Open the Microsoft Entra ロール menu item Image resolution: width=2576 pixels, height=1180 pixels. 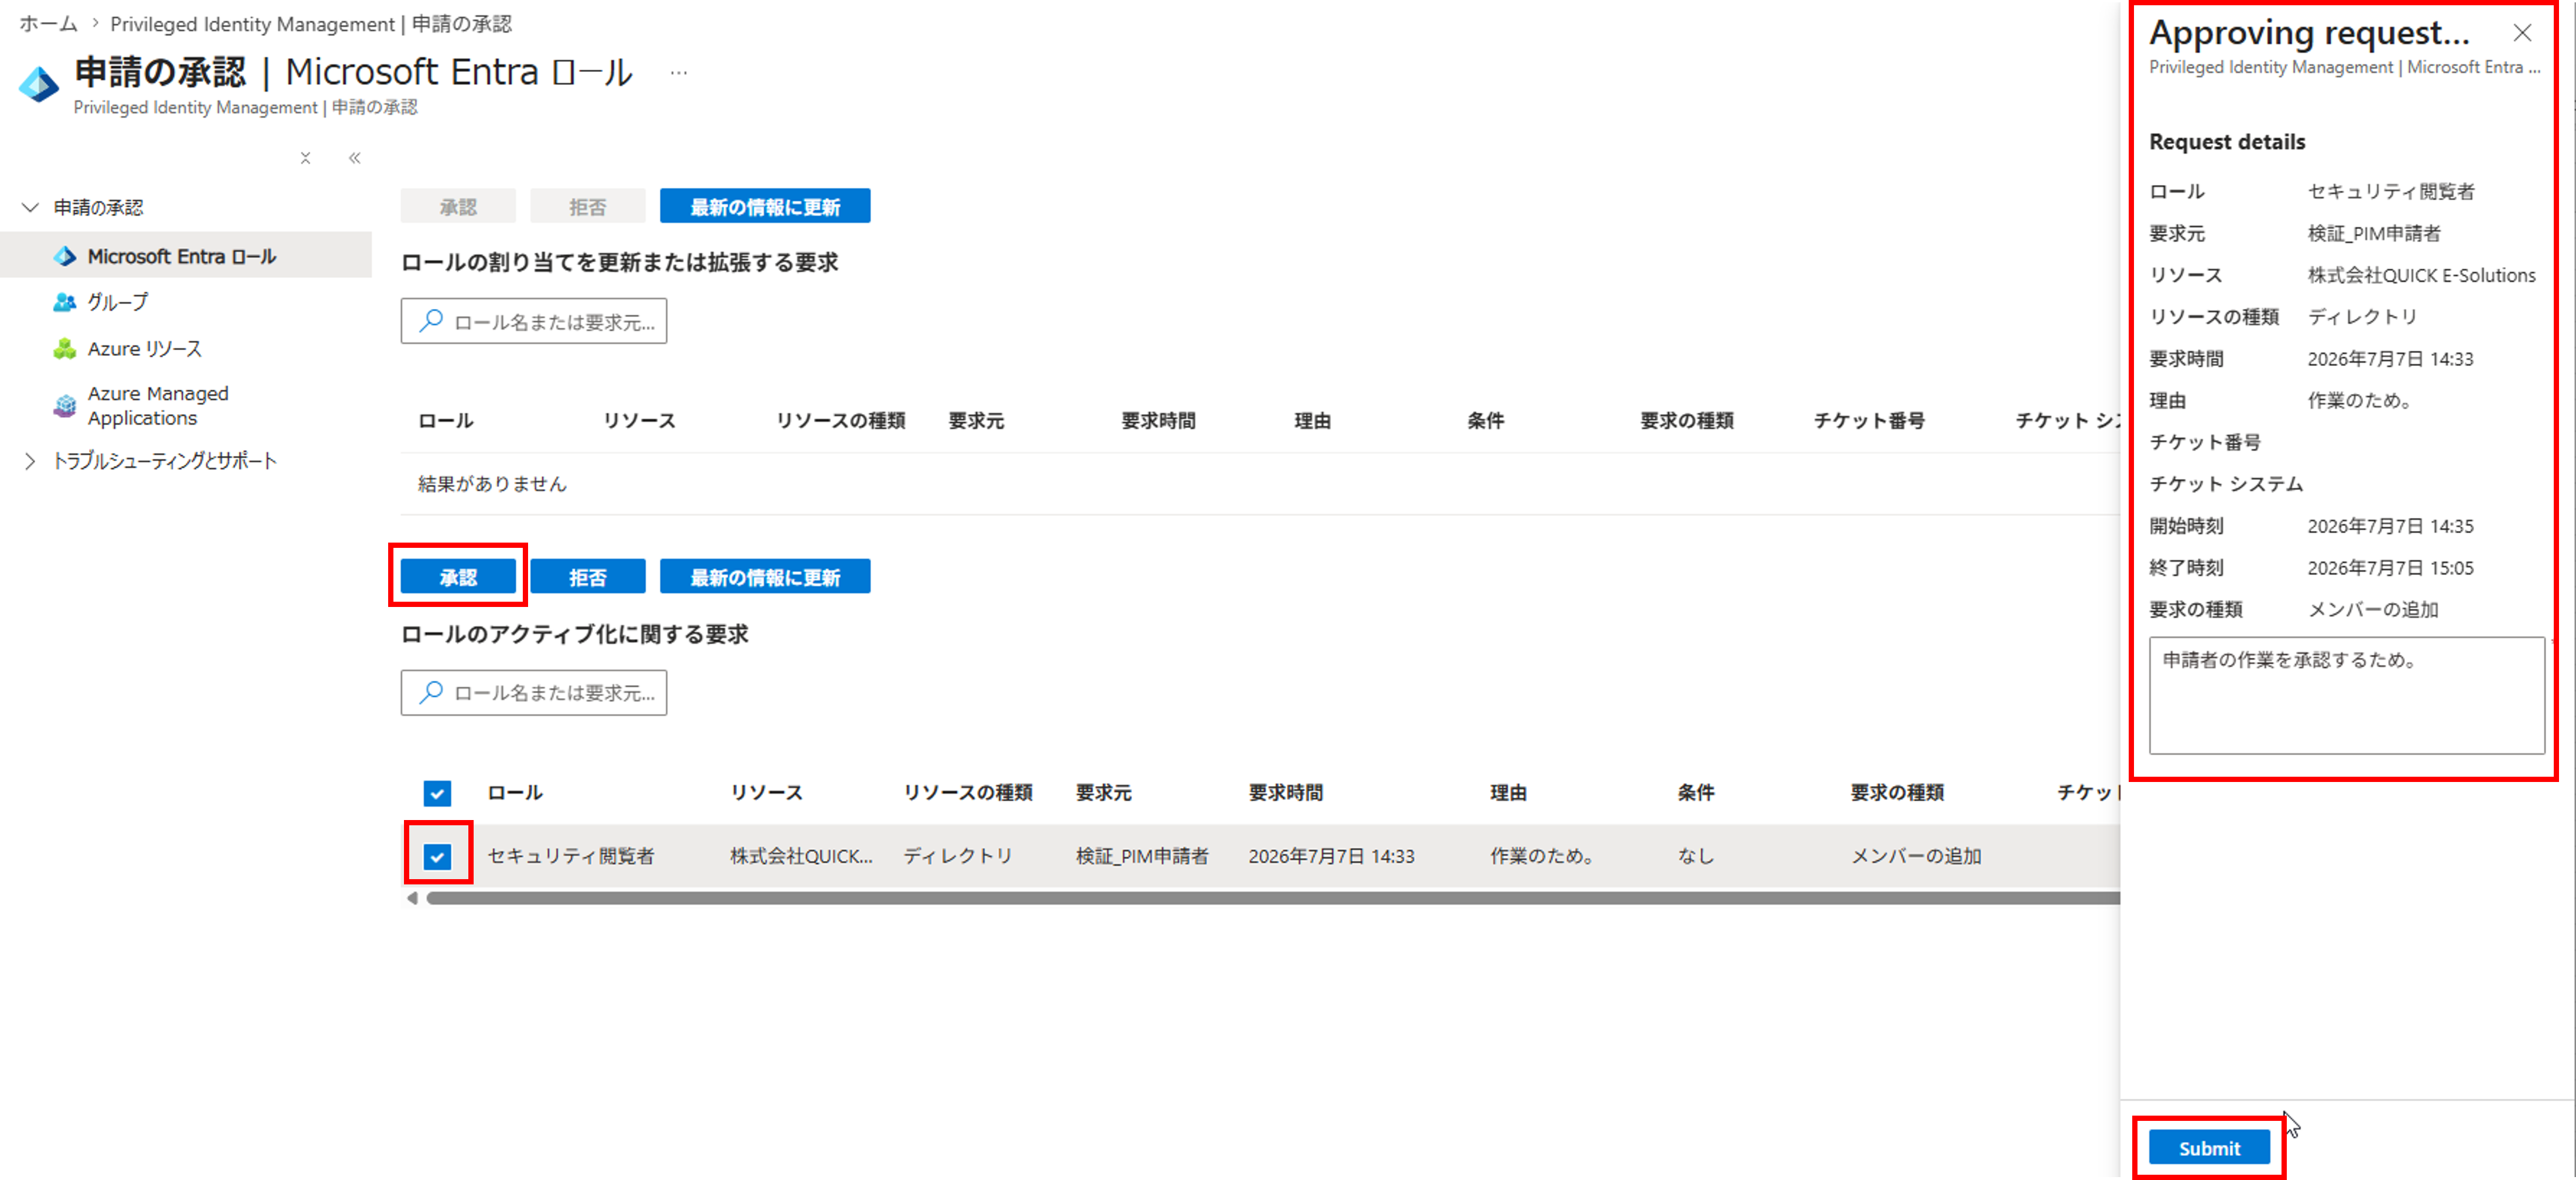[185, 256]
